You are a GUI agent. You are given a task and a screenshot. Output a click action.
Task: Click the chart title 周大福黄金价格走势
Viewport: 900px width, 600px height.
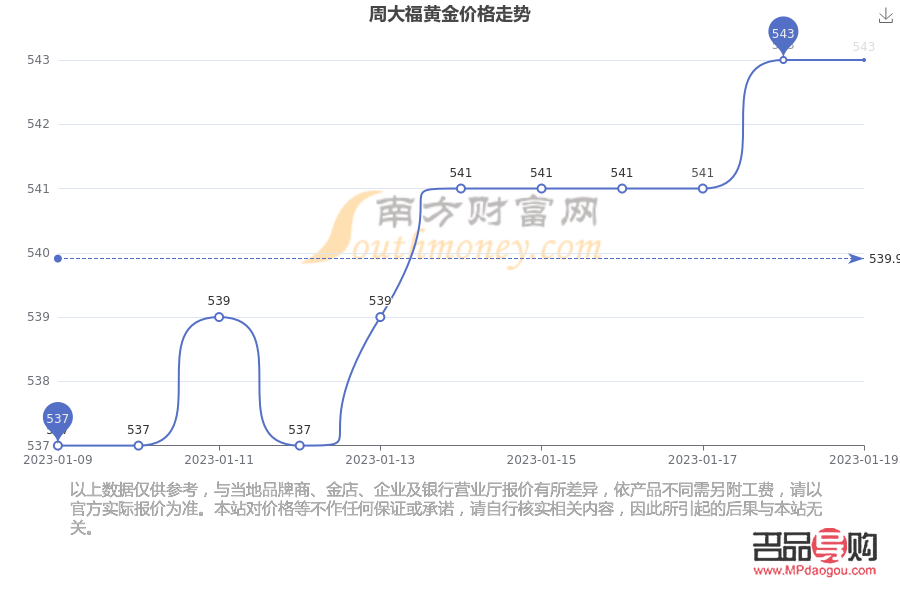pyautogui.click(x=449, y=14)
